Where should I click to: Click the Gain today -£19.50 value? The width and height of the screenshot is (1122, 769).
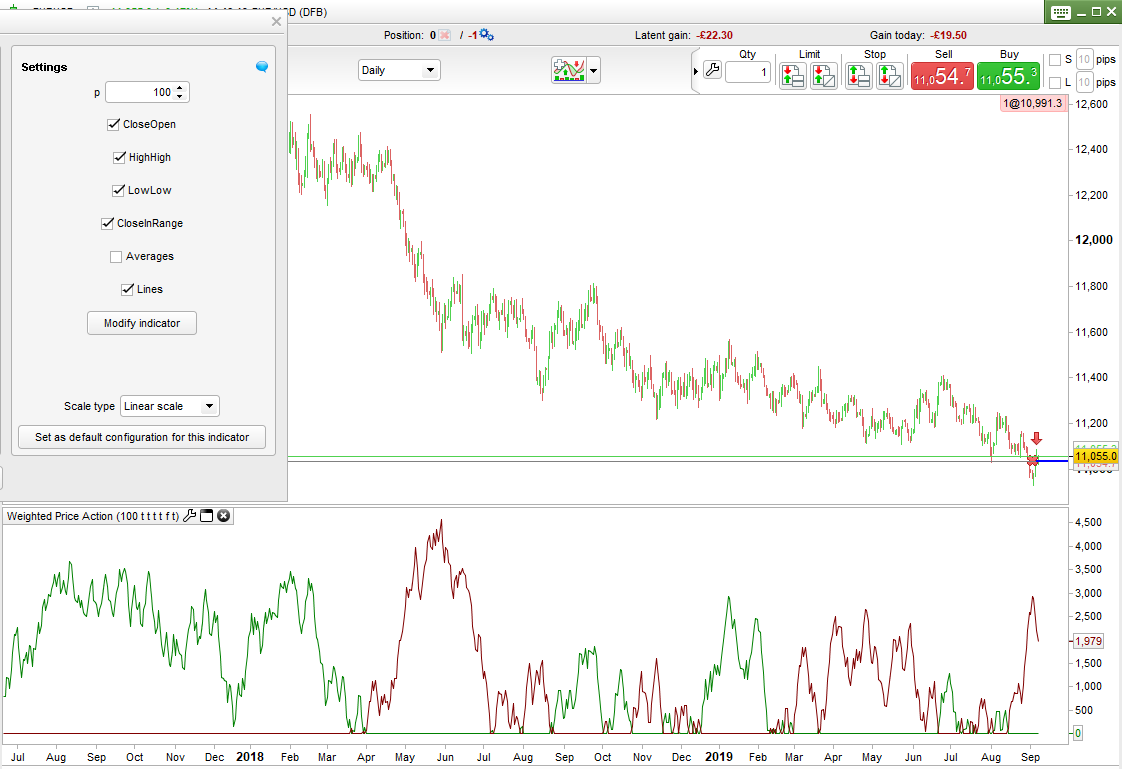pyautogui.click(x=949, y=35)
